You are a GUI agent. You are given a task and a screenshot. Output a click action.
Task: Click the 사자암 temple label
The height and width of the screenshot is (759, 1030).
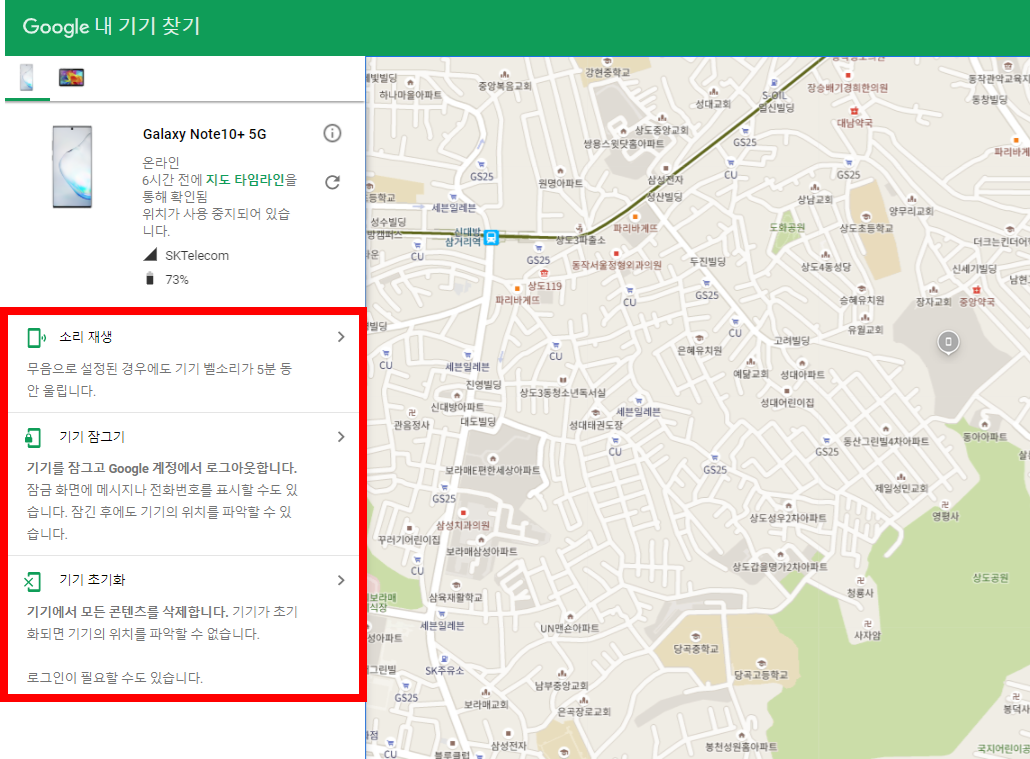pyautogui.click(x=867, y=635)
